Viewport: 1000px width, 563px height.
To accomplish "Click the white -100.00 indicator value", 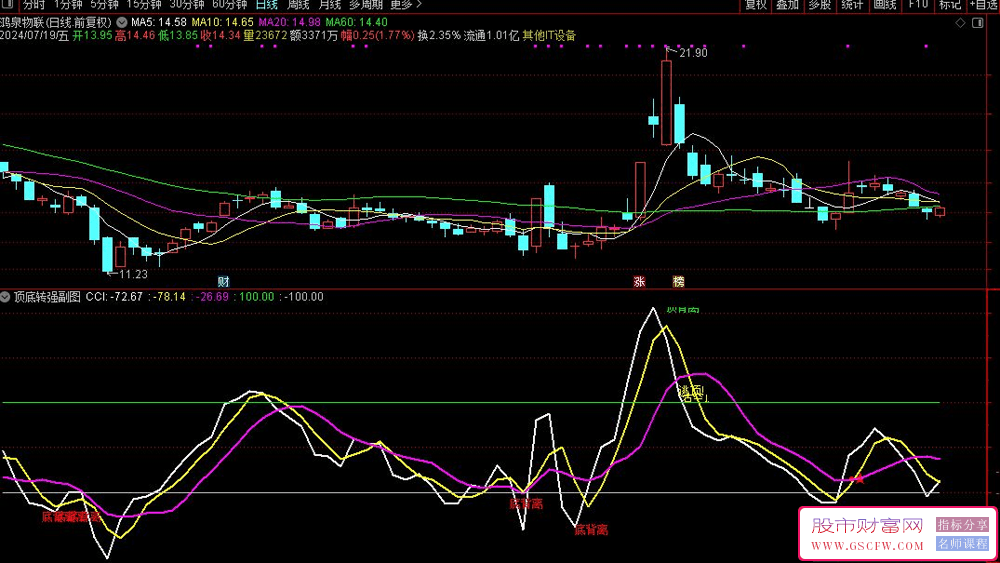I will click(x=304, y=296).
